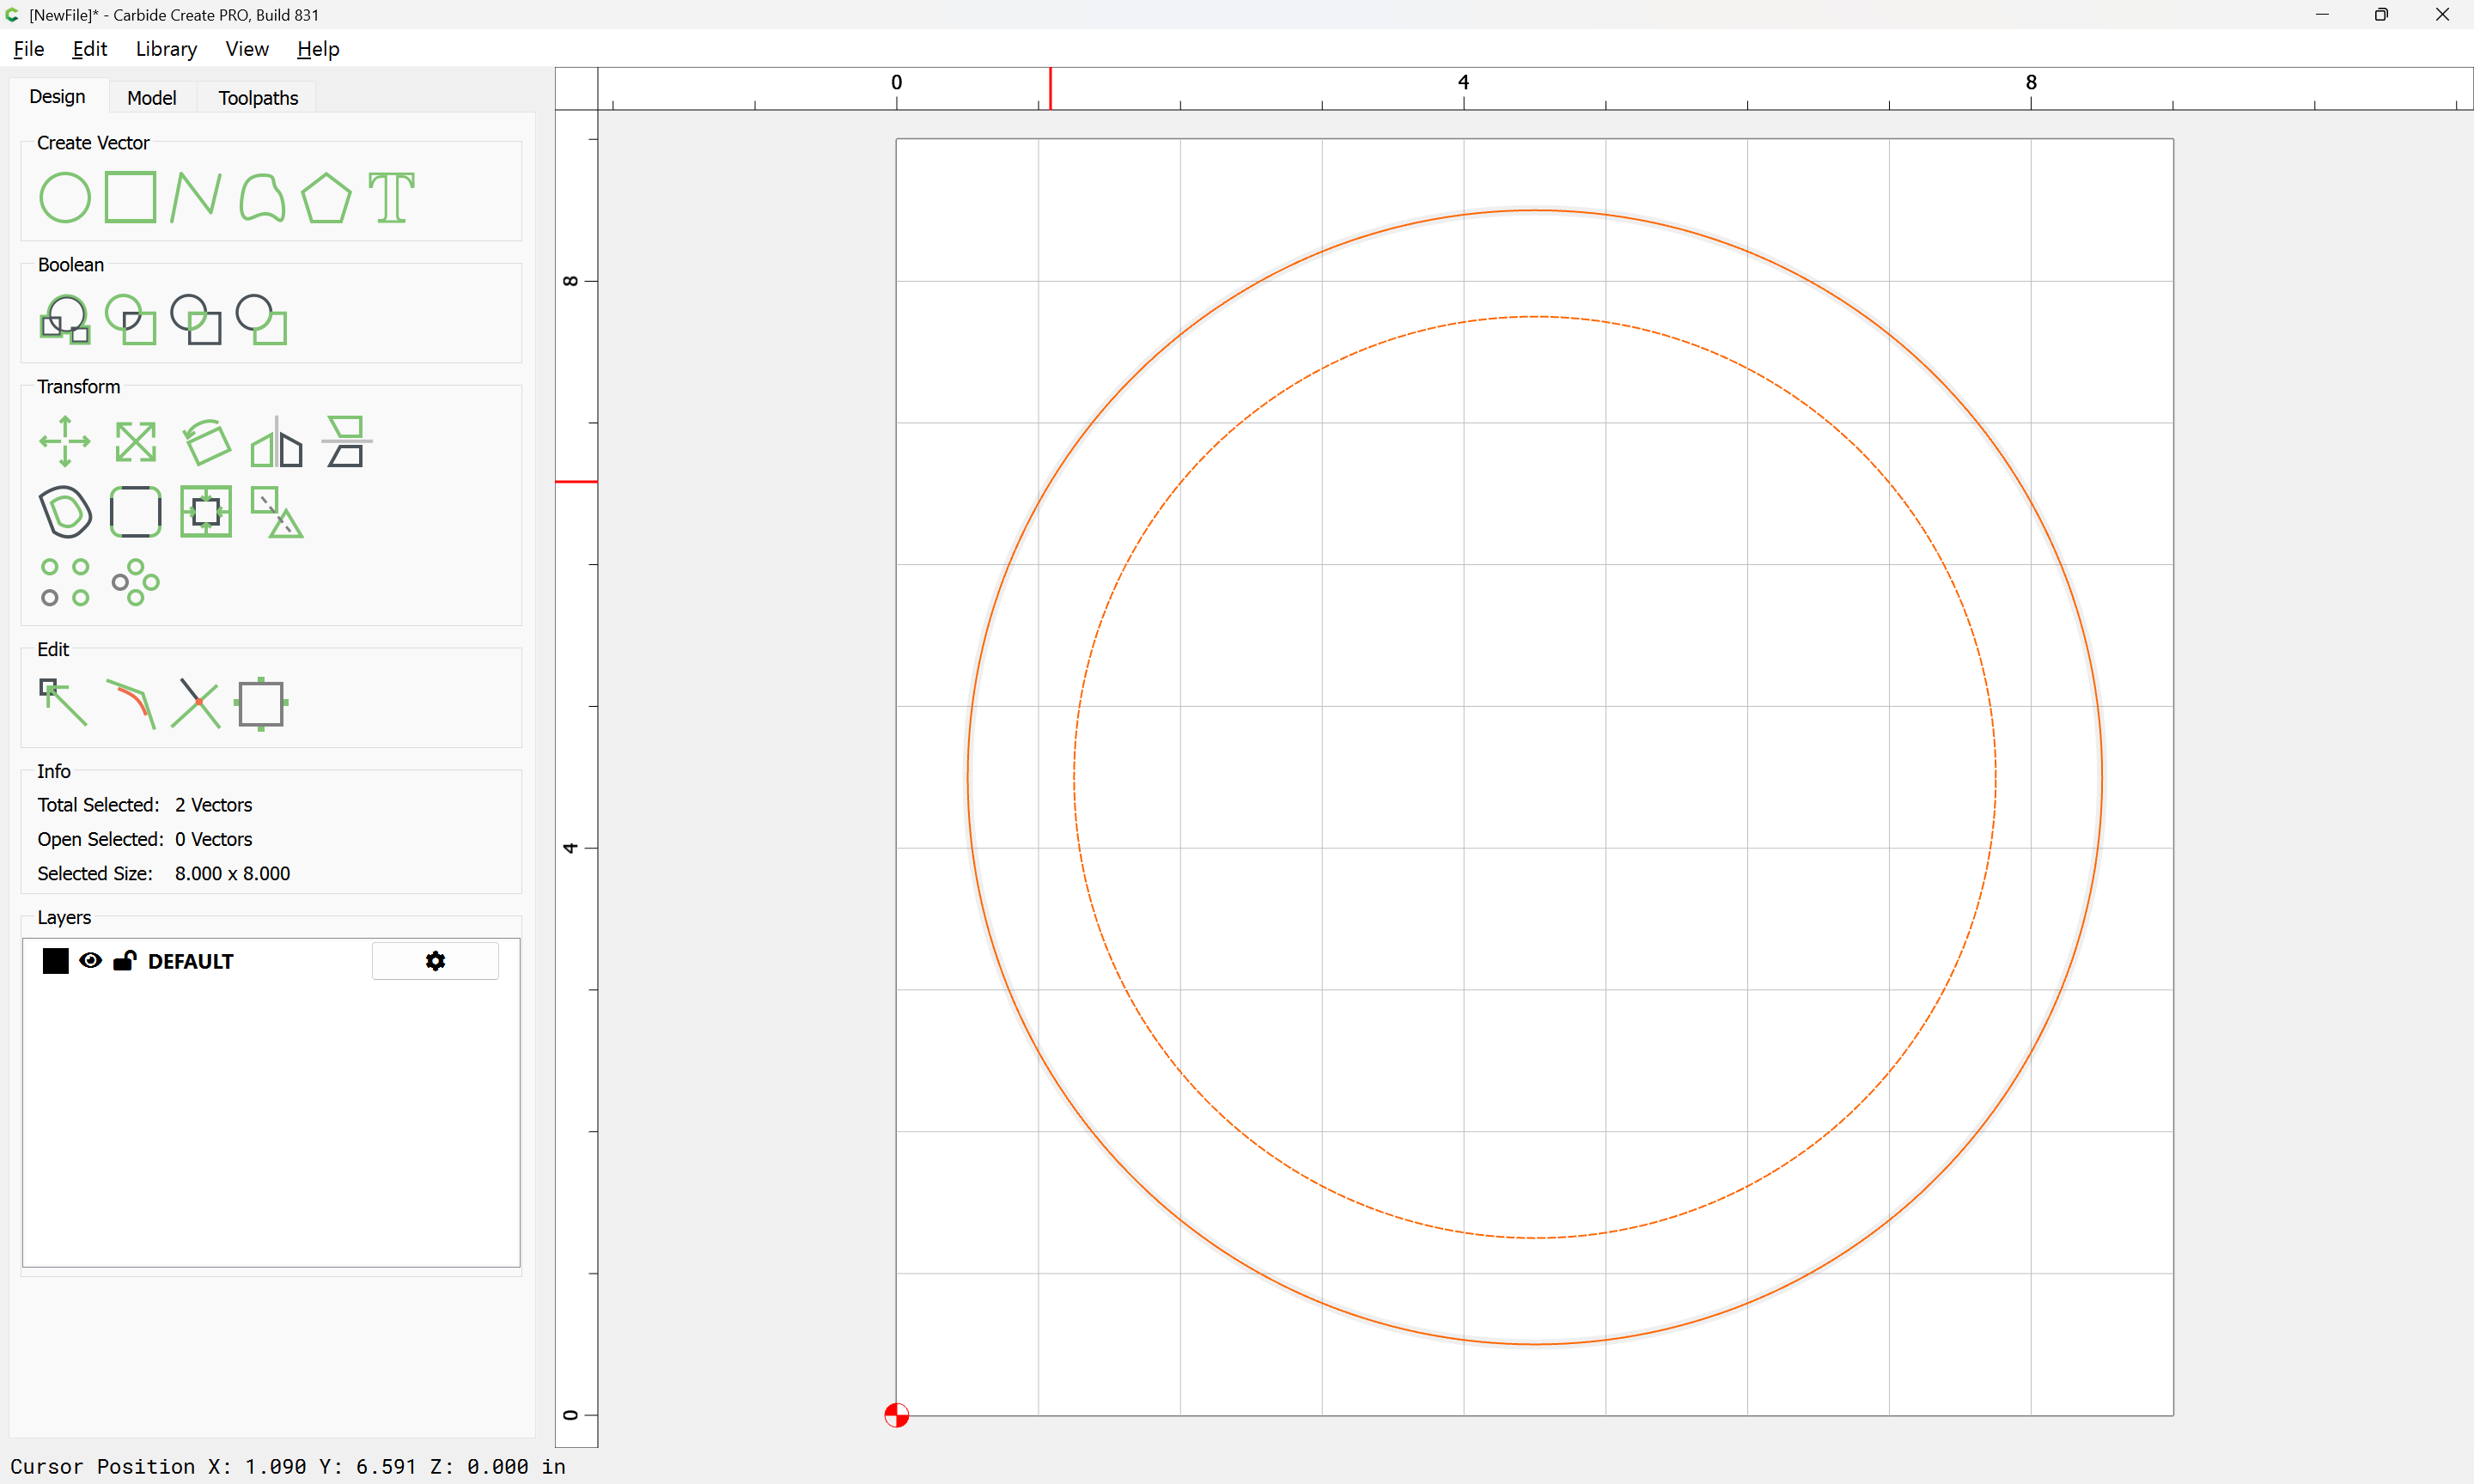
Task: Click the DEFAULT layer black color swatch
Action: (x=56, y=961)
